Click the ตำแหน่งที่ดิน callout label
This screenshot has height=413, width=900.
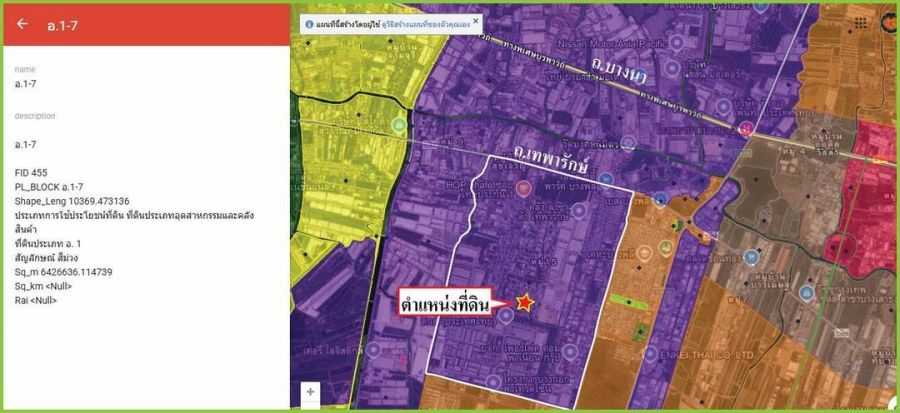[455, 304]
